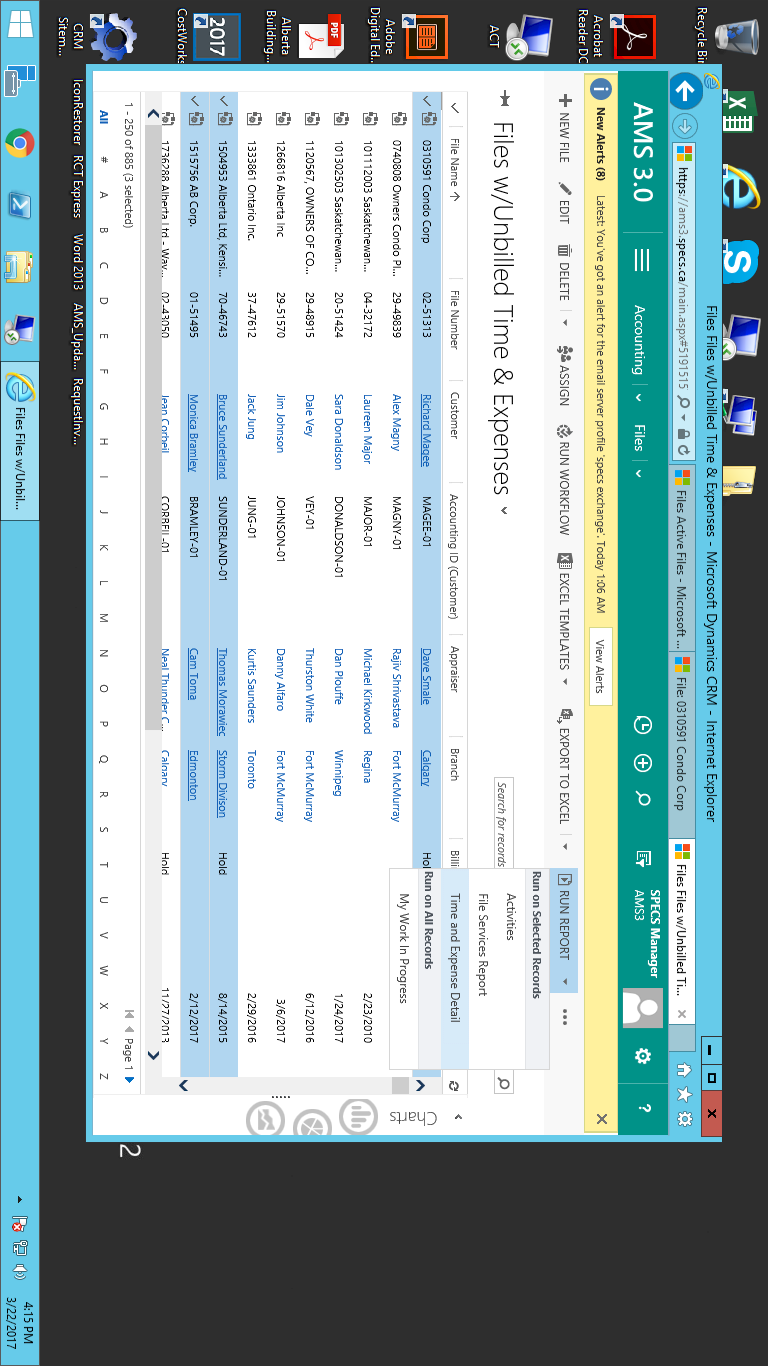Image resolution: width=768 pixels, height=1366 pixels.
Task: Click the ASSIGN command
Action: click(x=565, y=374)
